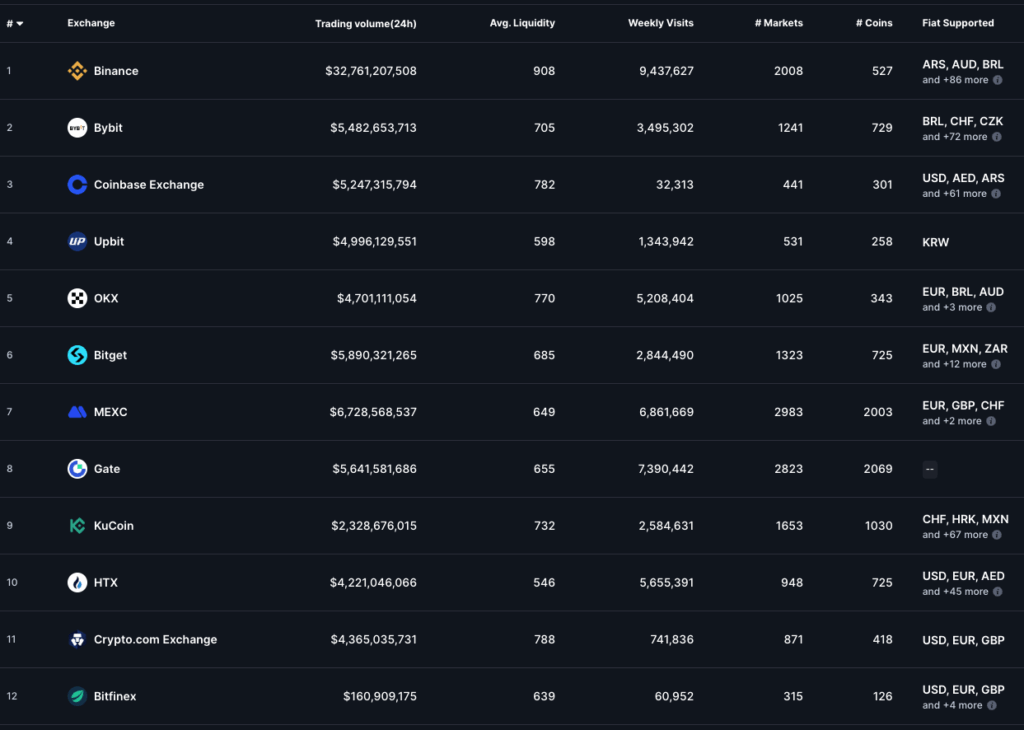Sort table by Exchange column header
The width and height of the screenshot is (1024, 730).
point(91,23)
